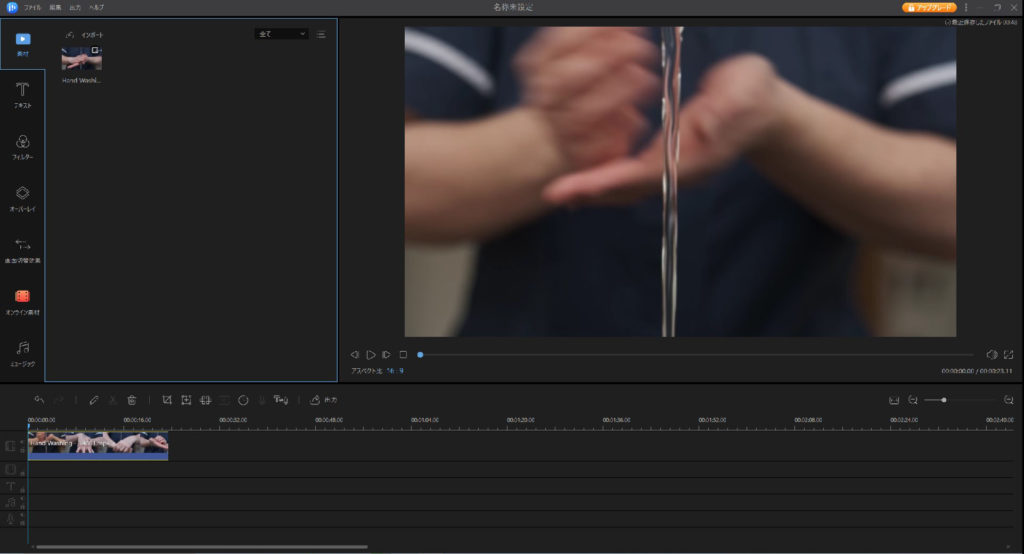Screen dimensions: 1024x554
Task: Zoom in the timeline
Action: pos(1008,400)
